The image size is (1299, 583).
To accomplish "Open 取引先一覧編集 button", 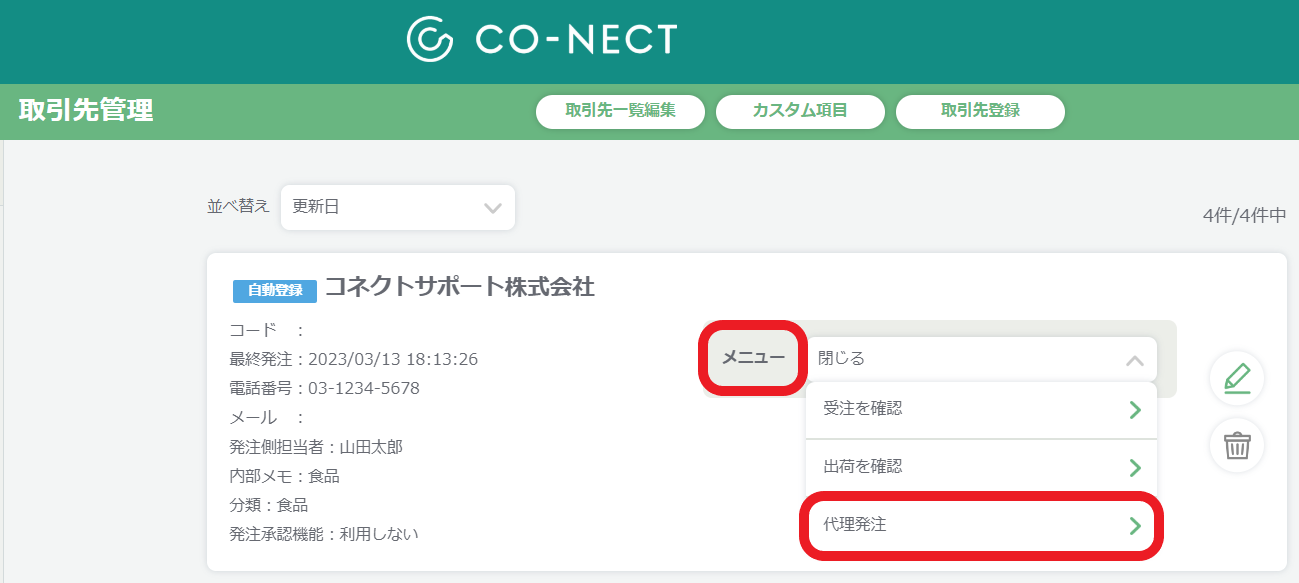I will pyautogui.click(x=620, y=111).
